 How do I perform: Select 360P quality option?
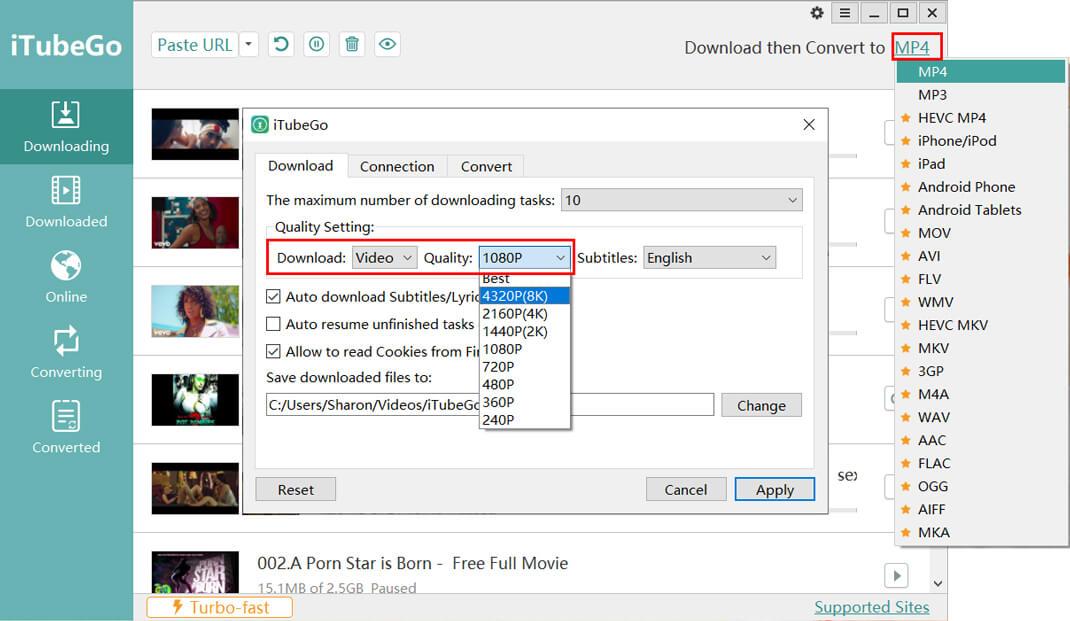click(x=524, y=403)
